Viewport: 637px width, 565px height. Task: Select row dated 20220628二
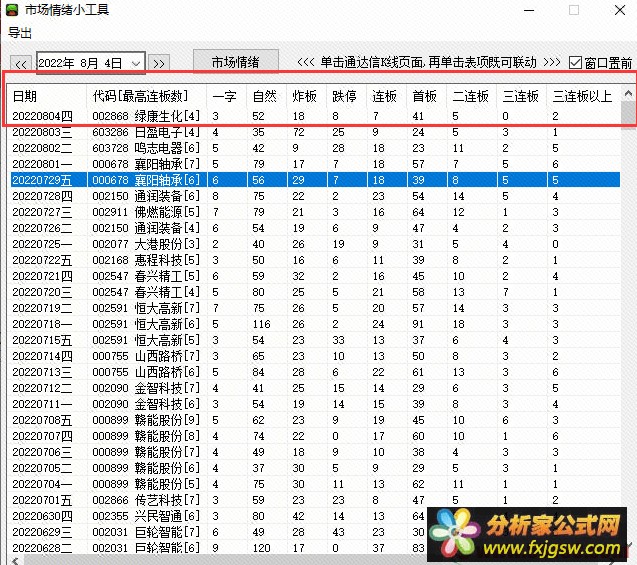[x=313, y=548]
